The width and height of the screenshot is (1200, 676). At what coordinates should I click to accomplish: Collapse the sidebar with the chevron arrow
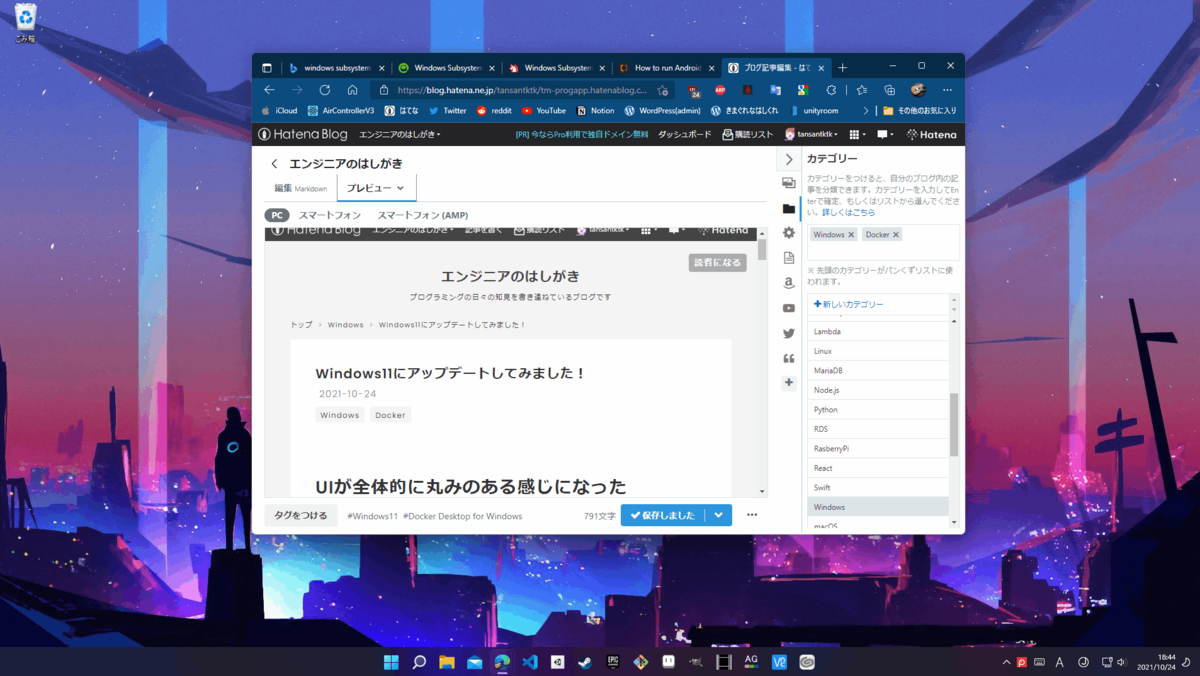click(x=789, y=159)
